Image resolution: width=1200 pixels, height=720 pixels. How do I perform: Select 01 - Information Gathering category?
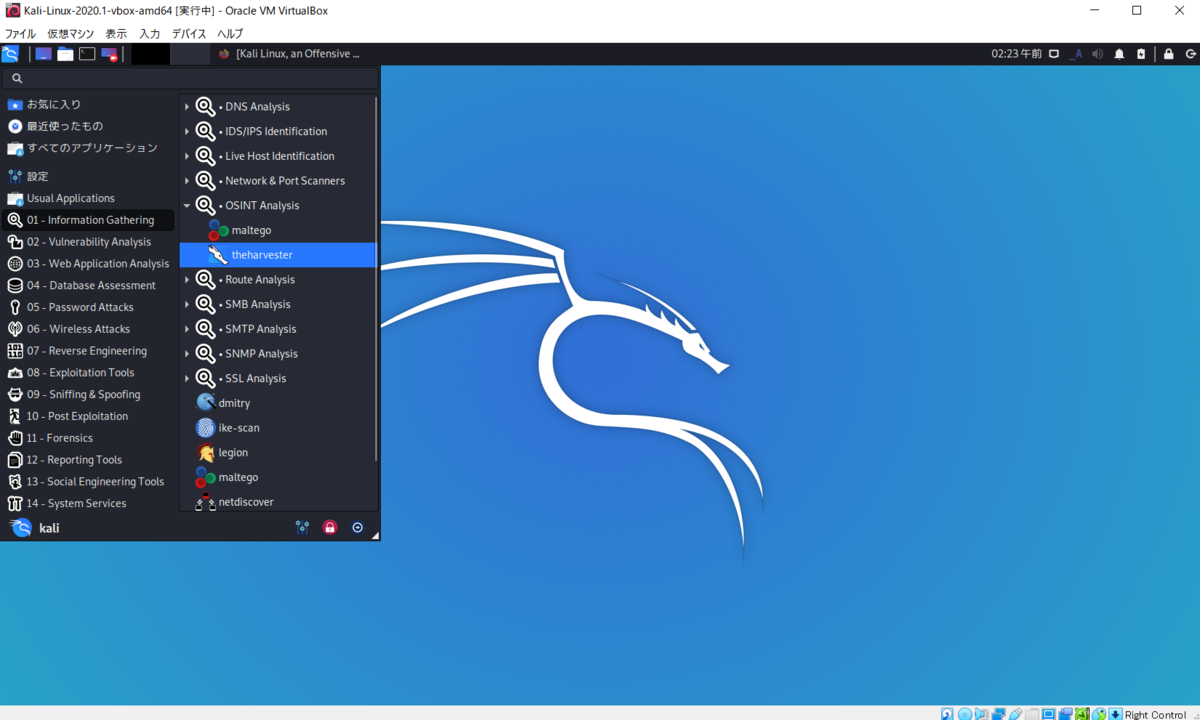click(89, 220)
